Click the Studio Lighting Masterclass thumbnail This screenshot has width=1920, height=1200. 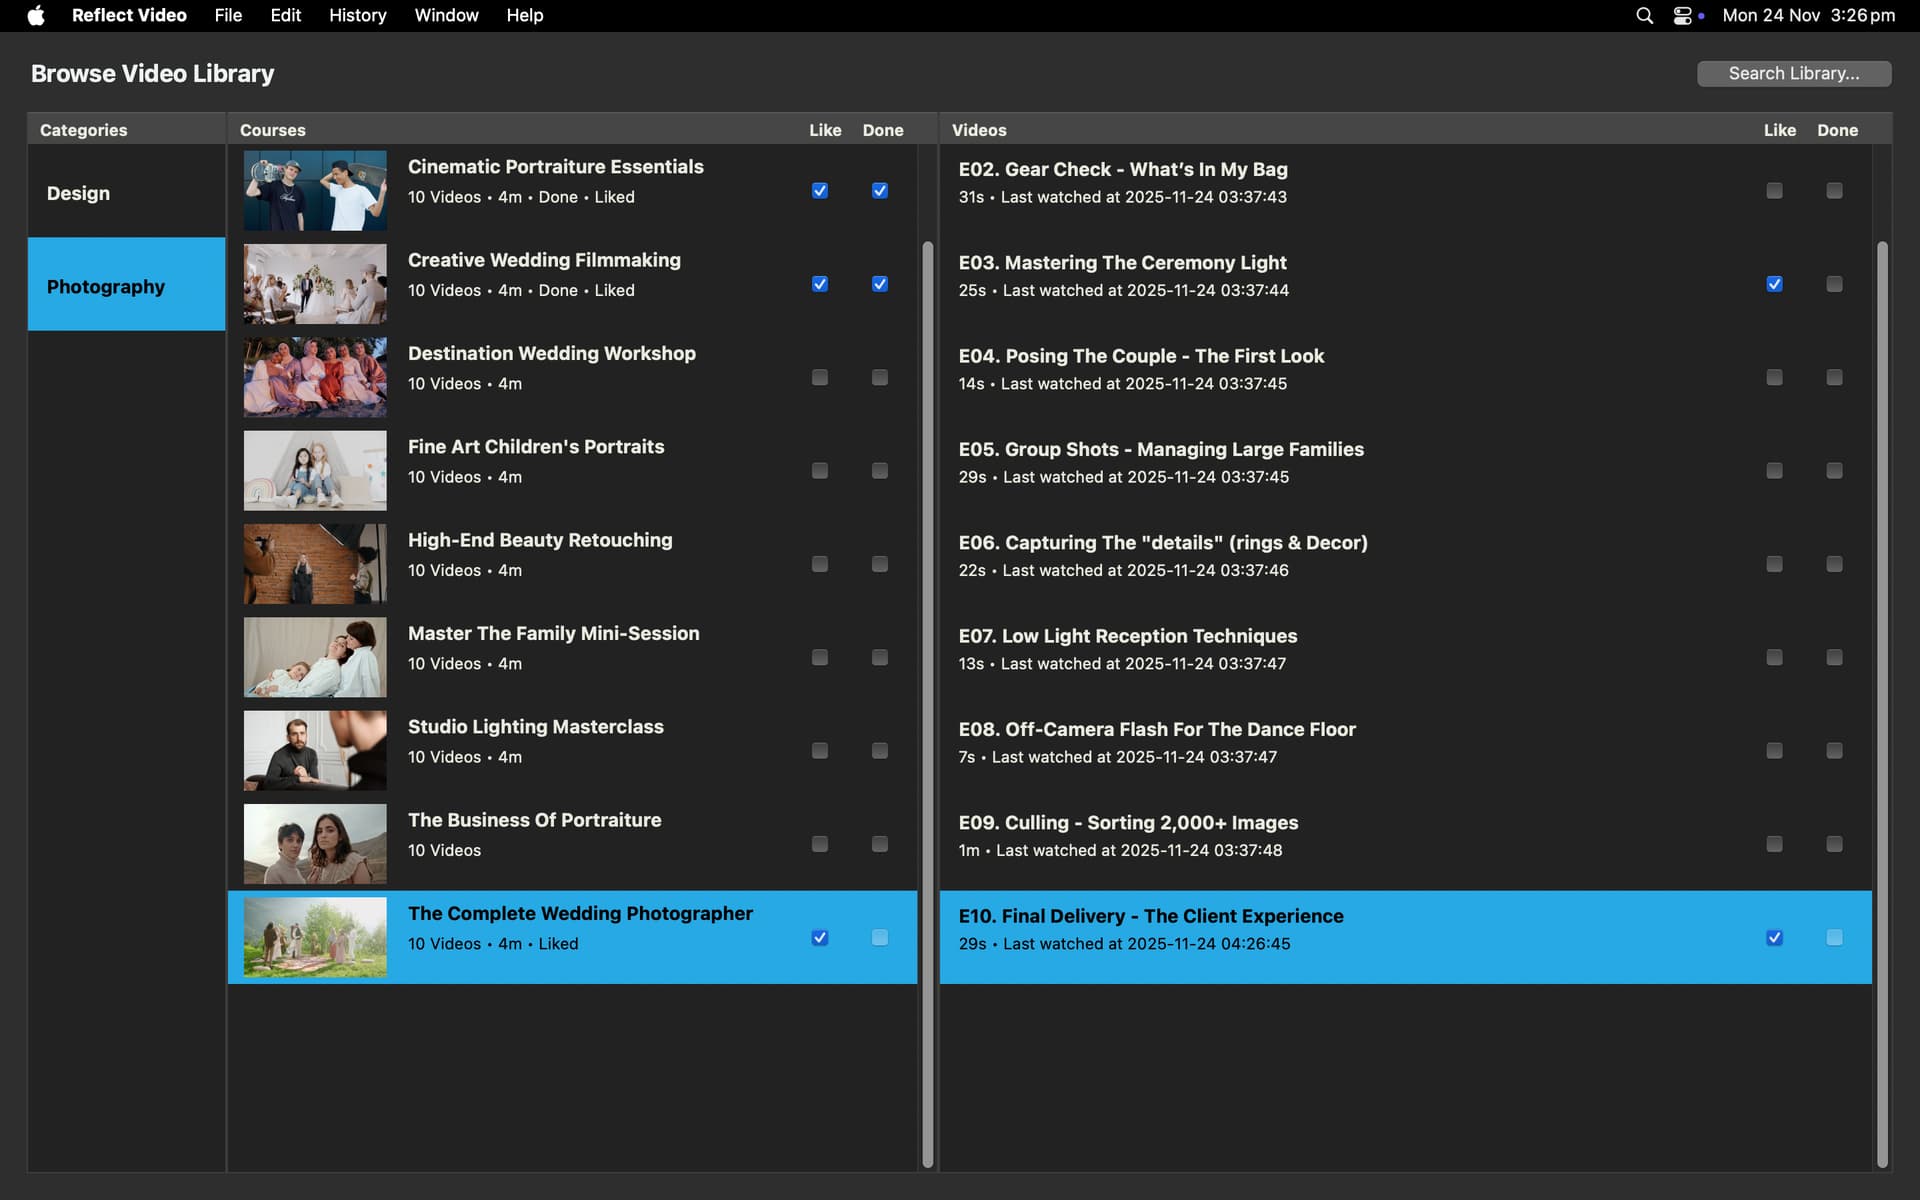315,750
